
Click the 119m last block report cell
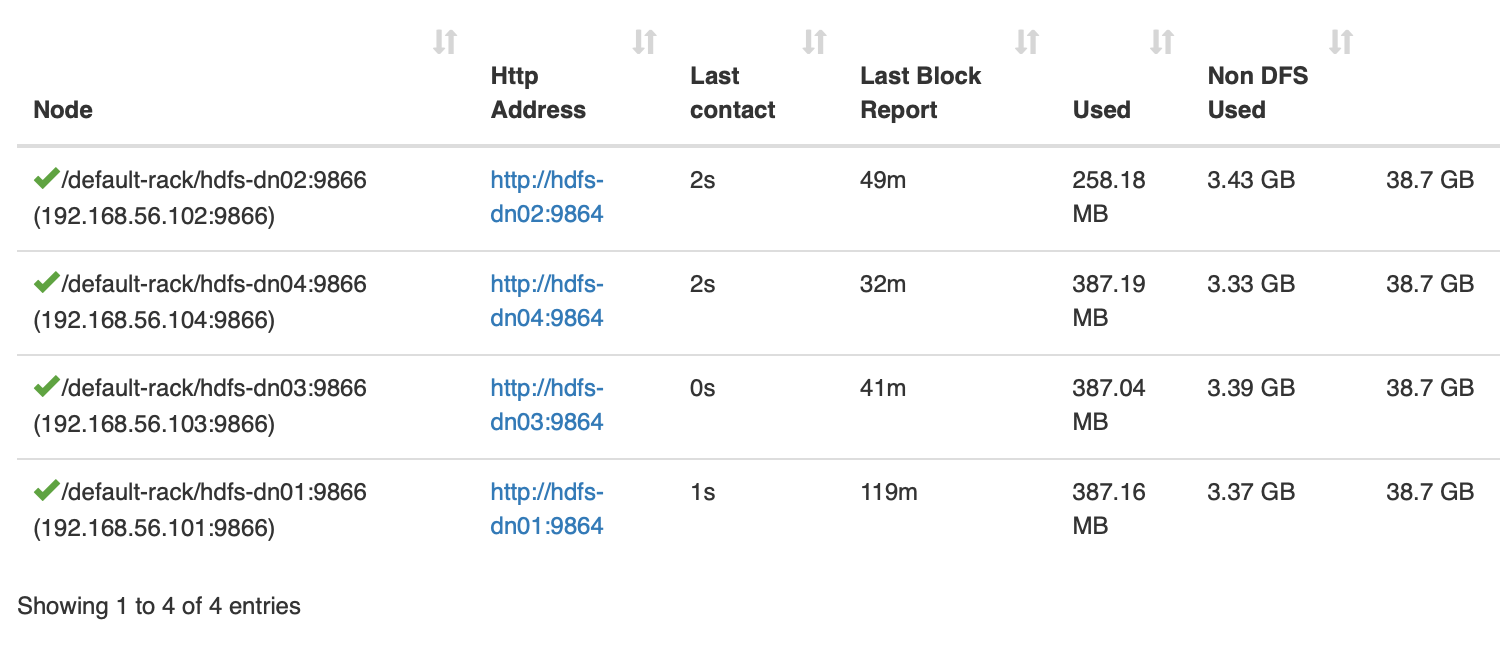click(888, 492)
